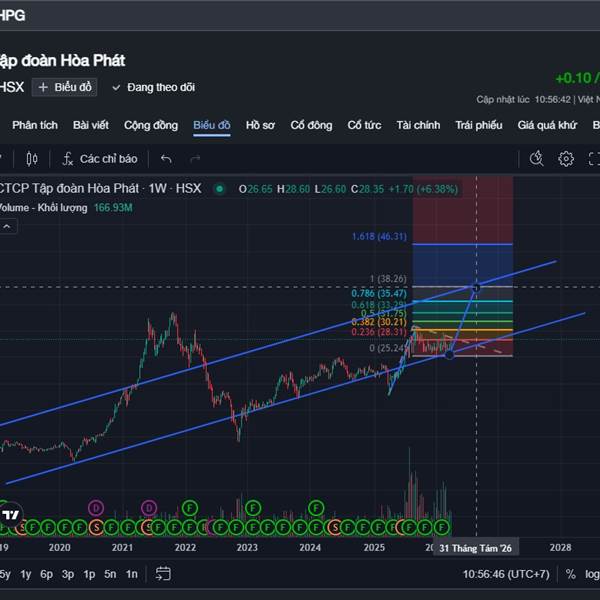This screenshot has width=600, height=600.
Task: Click the raised F marker near 2023
Action: (253, 508)
